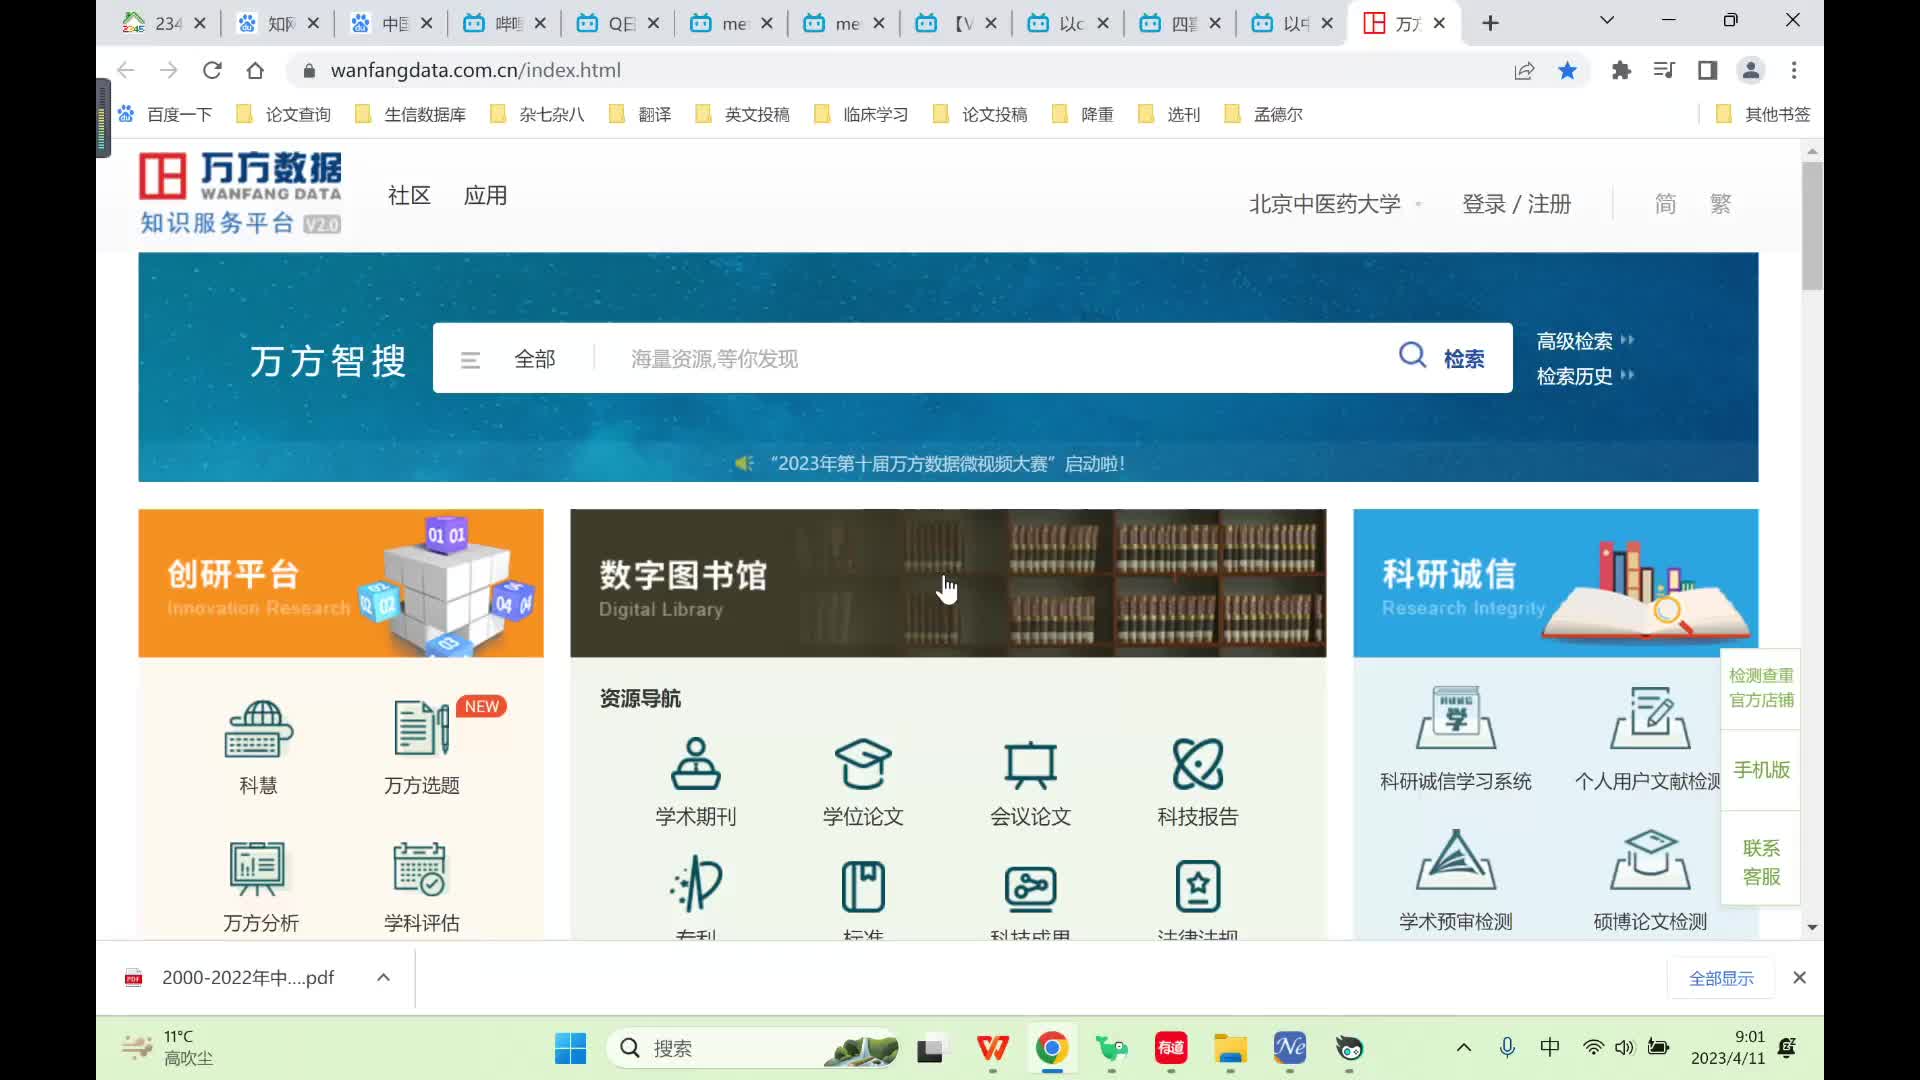Click 联系客服 side button
Image resolution: width=1920 pixels, height=1080 pixels.
point(1761,862)
